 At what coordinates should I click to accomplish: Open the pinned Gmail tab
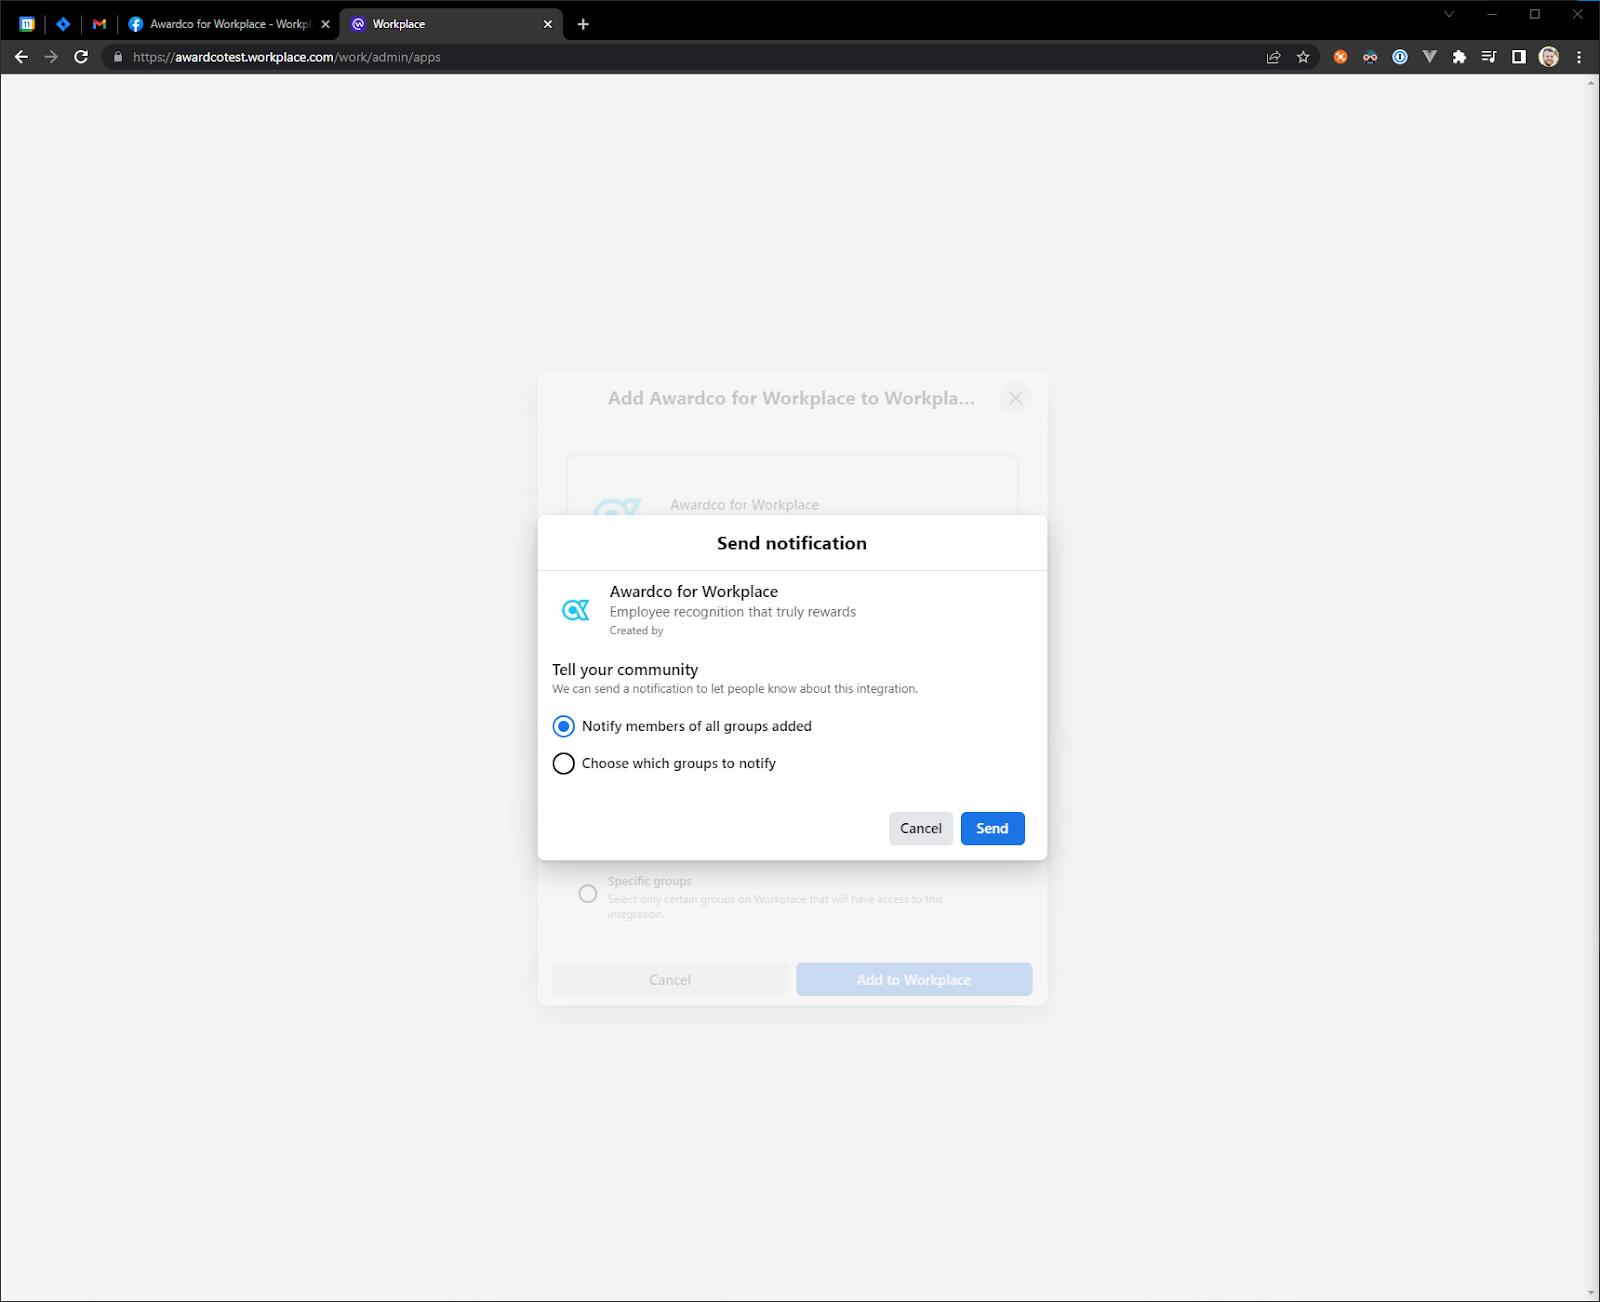tap(99, 24)
